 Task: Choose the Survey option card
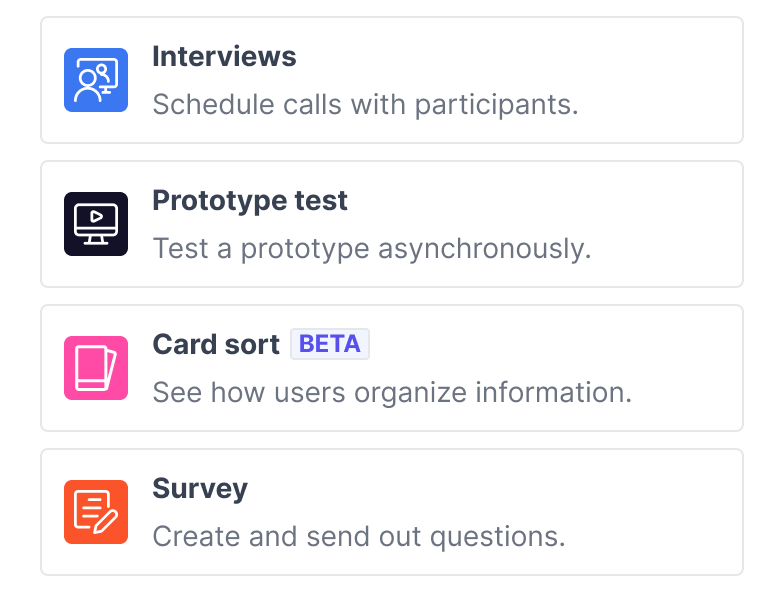(x=392, y=512)
